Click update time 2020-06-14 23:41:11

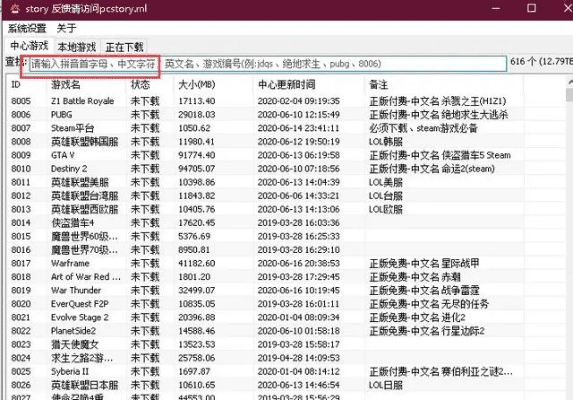[x=299, y=128]
